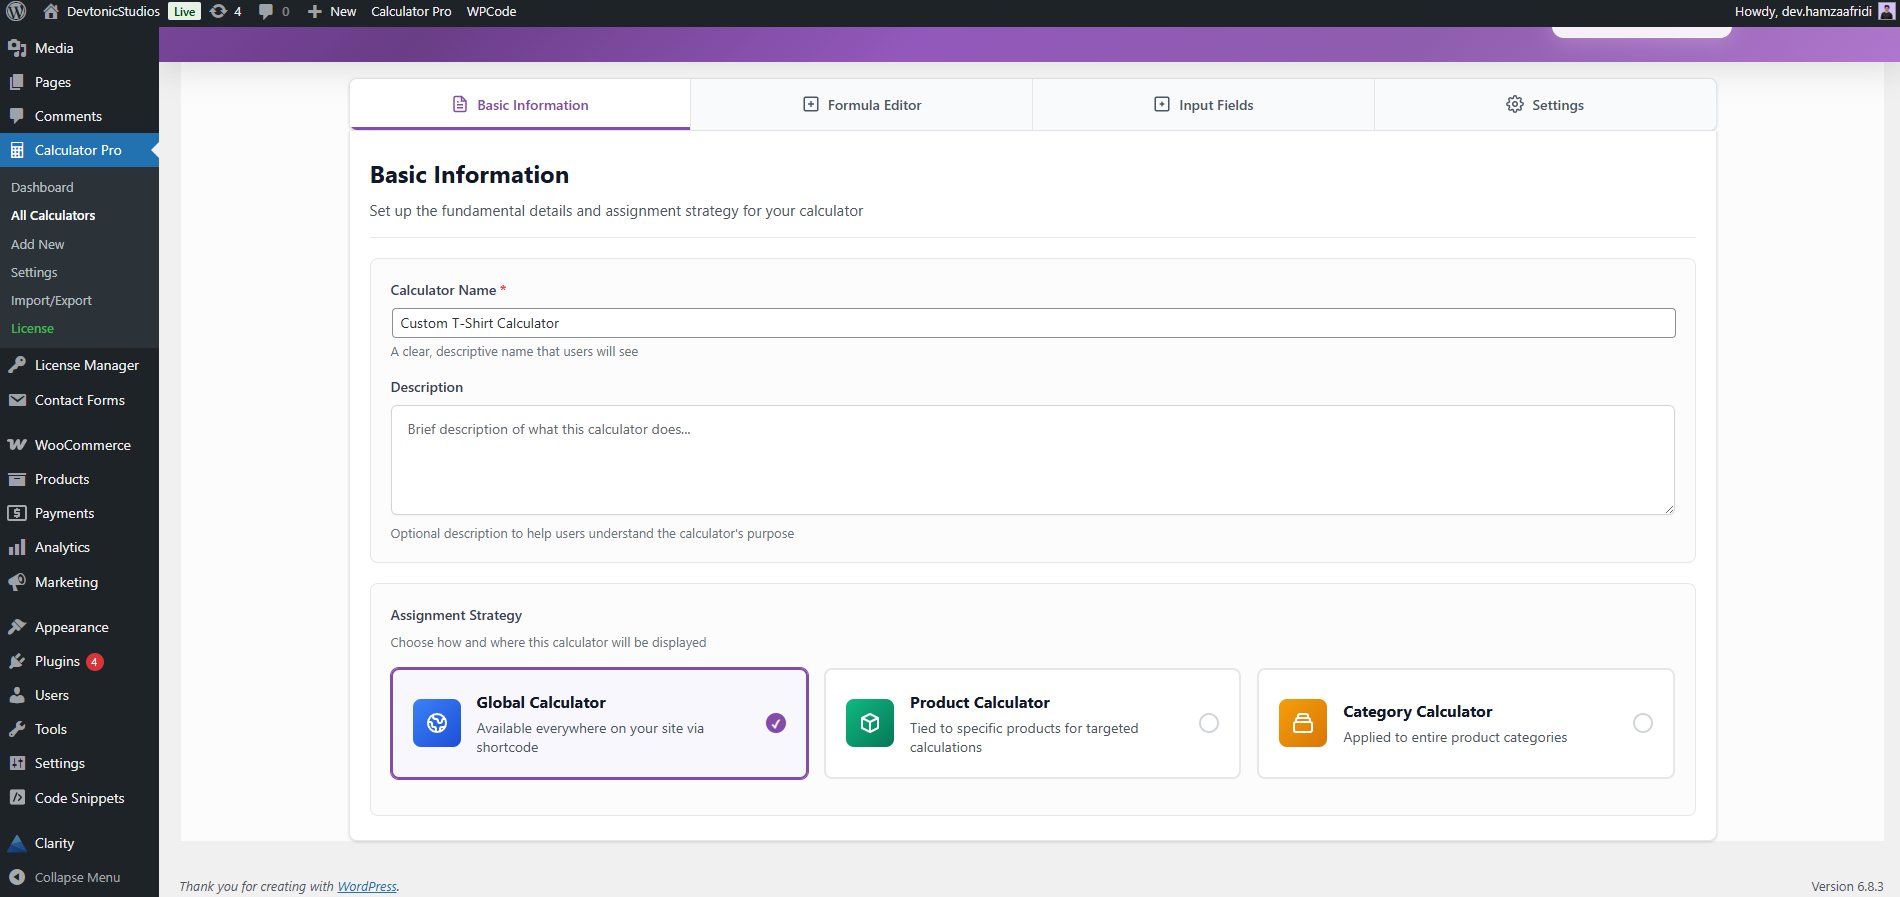Open the comments bubble in admin bar
The width and height of the screenshot is (1900, 897).
(273, 11)
